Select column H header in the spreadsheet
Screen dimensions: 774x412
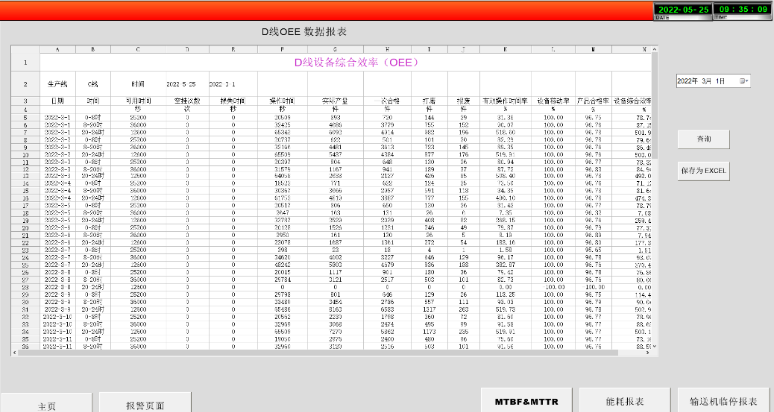point(386,48)
